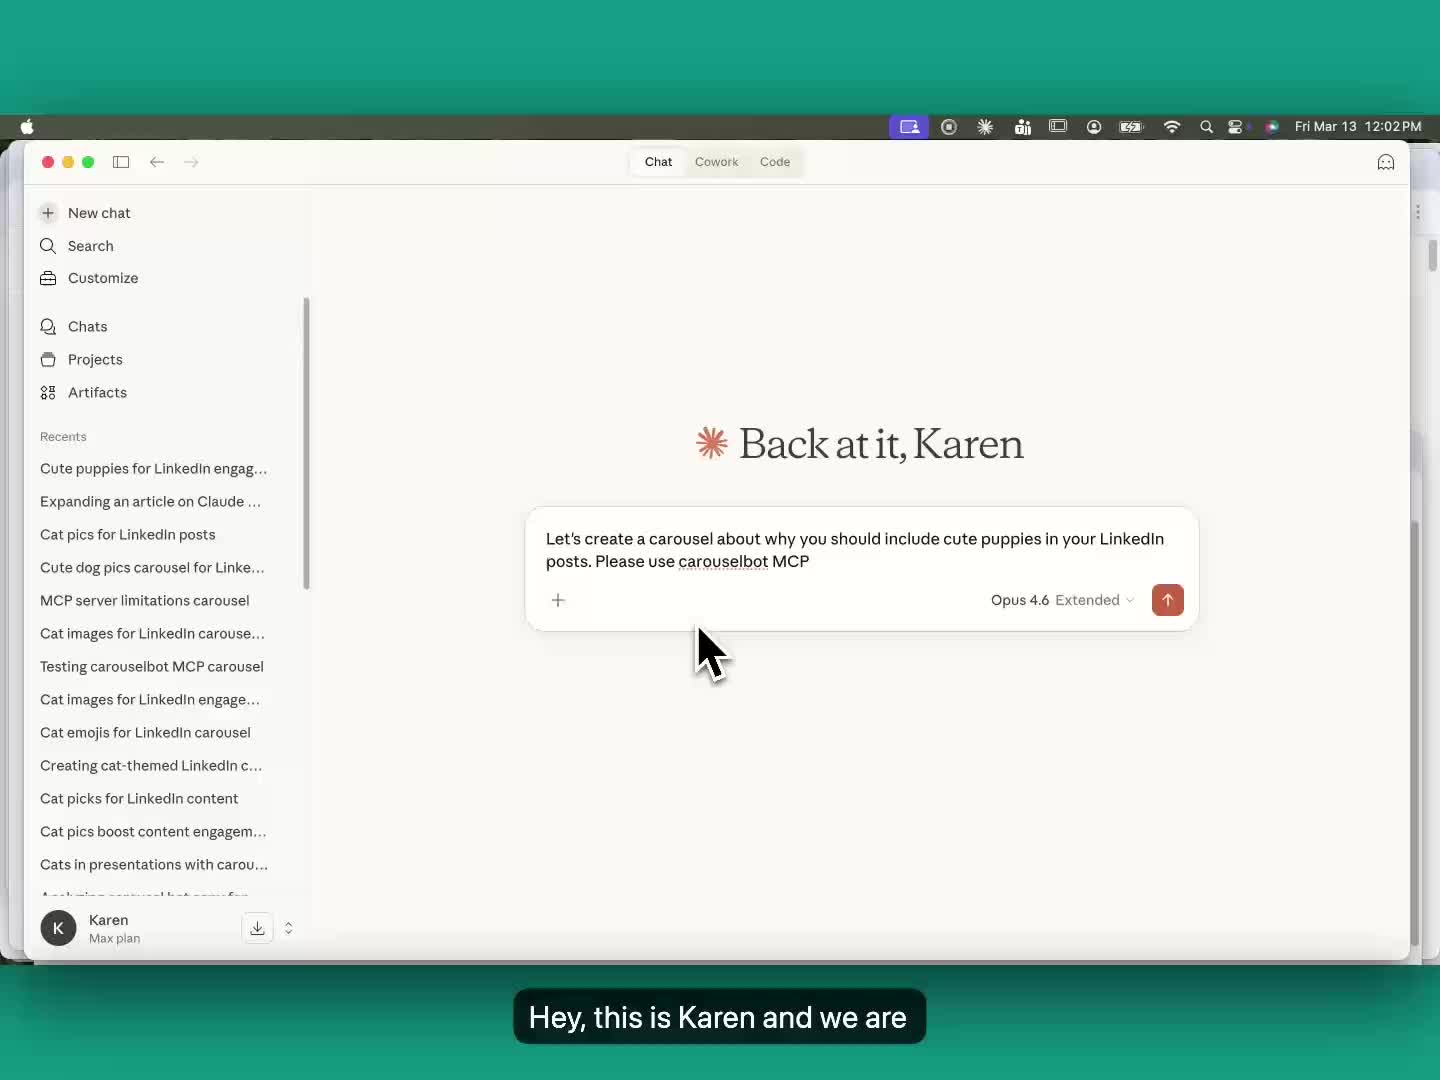This screenshot has height=1080, width=1440.
Task: Open 'Testing carouselbot MCP carousel' chat
Action: click(152, 667)
